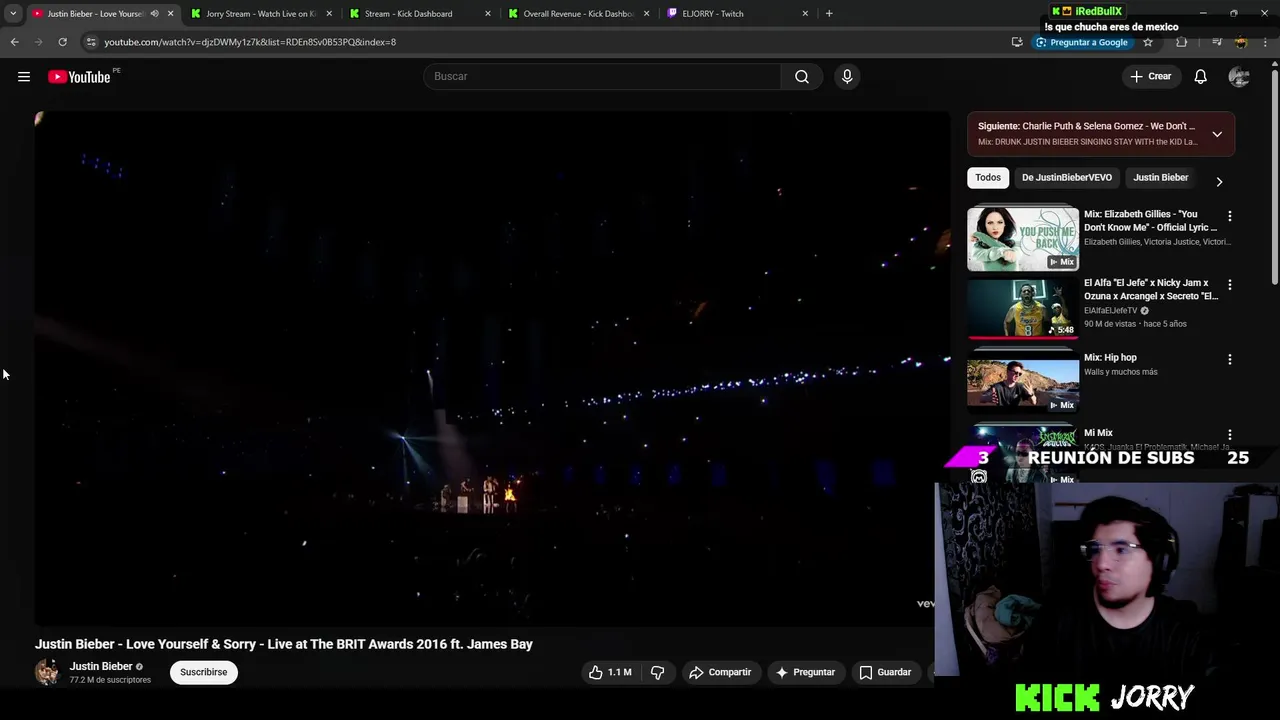Open Mix: Elizabeth Gillies title text
The height and width of the screenshot is (720, 1280).
click(1151, 221)
